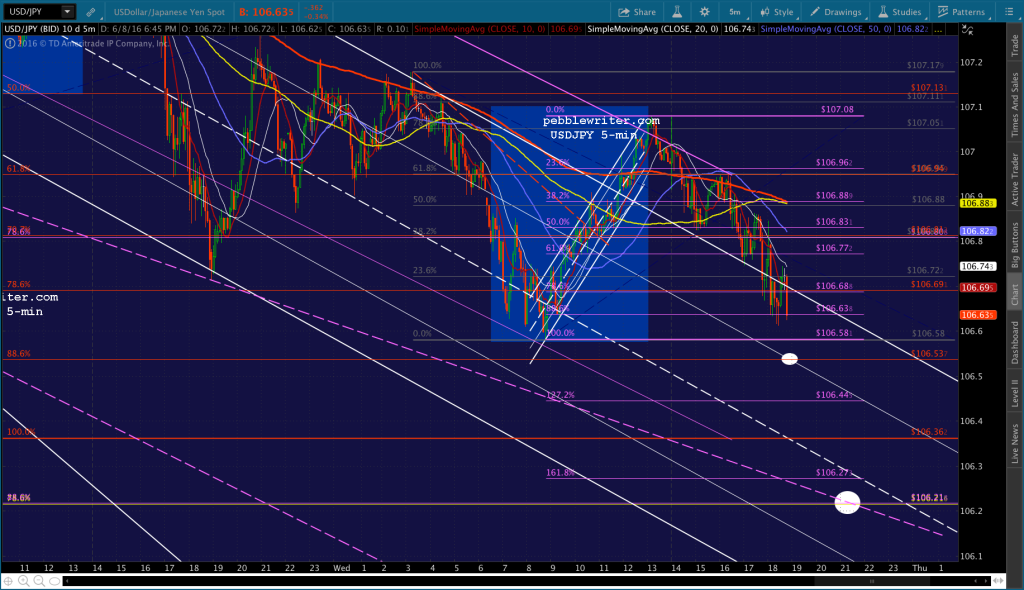Open the Patterns menu

click(x=961, y=12)
